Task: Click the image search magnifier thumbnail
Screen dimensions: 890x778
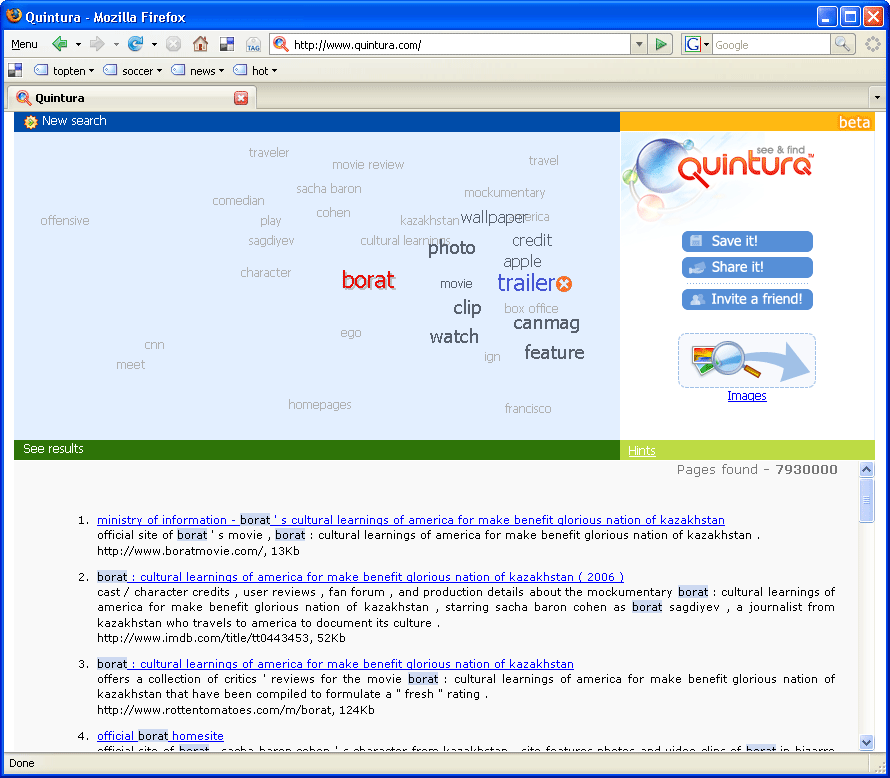Action: point(746,360)
